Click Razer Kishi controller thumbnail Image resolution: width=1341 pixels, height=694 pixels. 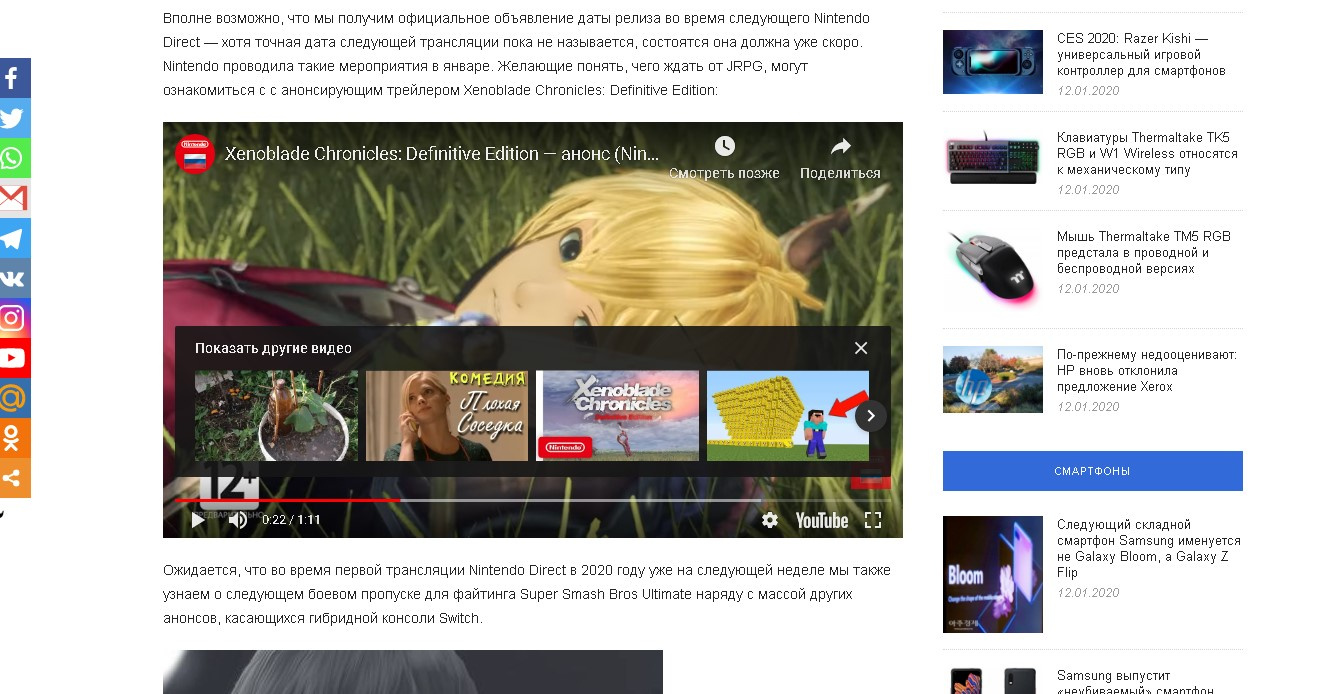tap(993, 62)
